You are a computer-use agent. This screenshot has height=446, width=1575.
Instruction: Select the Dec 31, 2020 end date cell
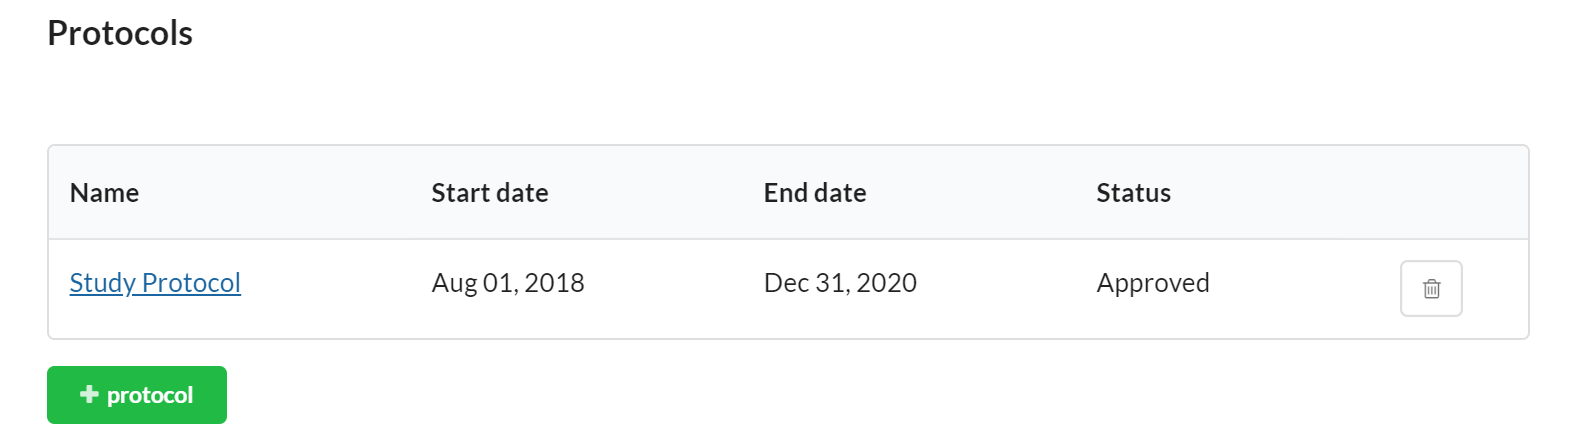click(x=840, y=284)
